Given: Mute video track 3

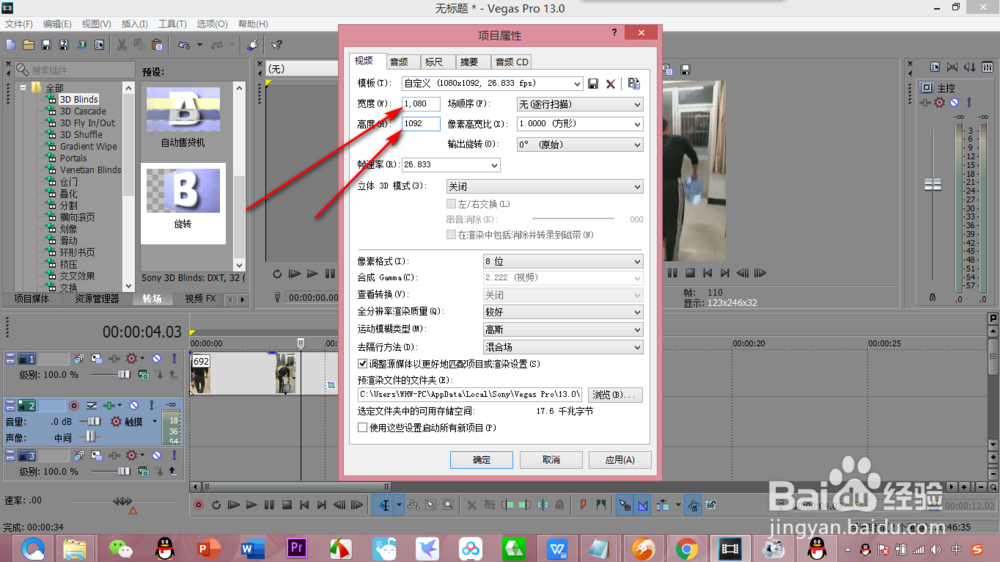Looking at the screenshot, I should [x=156, y=456].
